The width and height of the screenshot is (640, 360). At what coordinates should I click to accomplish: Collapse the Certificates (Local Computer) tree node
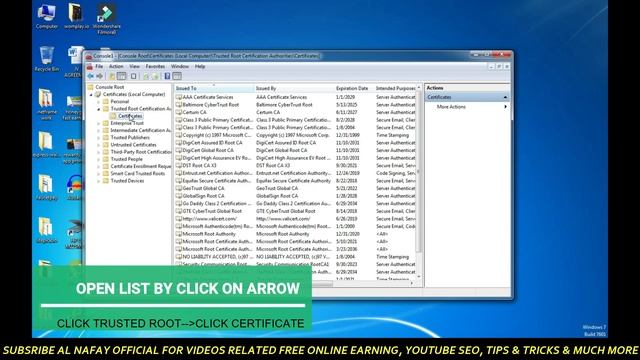pyautogui.click(x=91, y=95)
